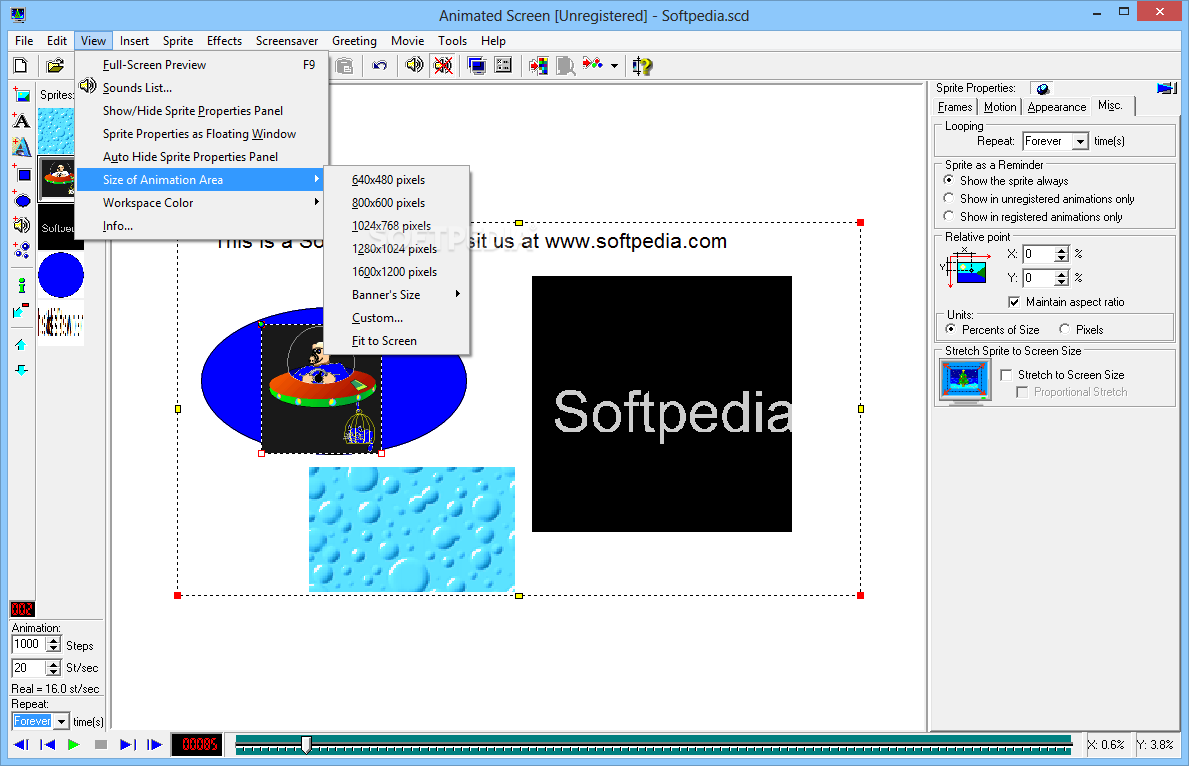Click the green info 'i' icon in the sidebar
Image resolution: width=1189 pixels, height=766 pixels.
pos(22,285)
